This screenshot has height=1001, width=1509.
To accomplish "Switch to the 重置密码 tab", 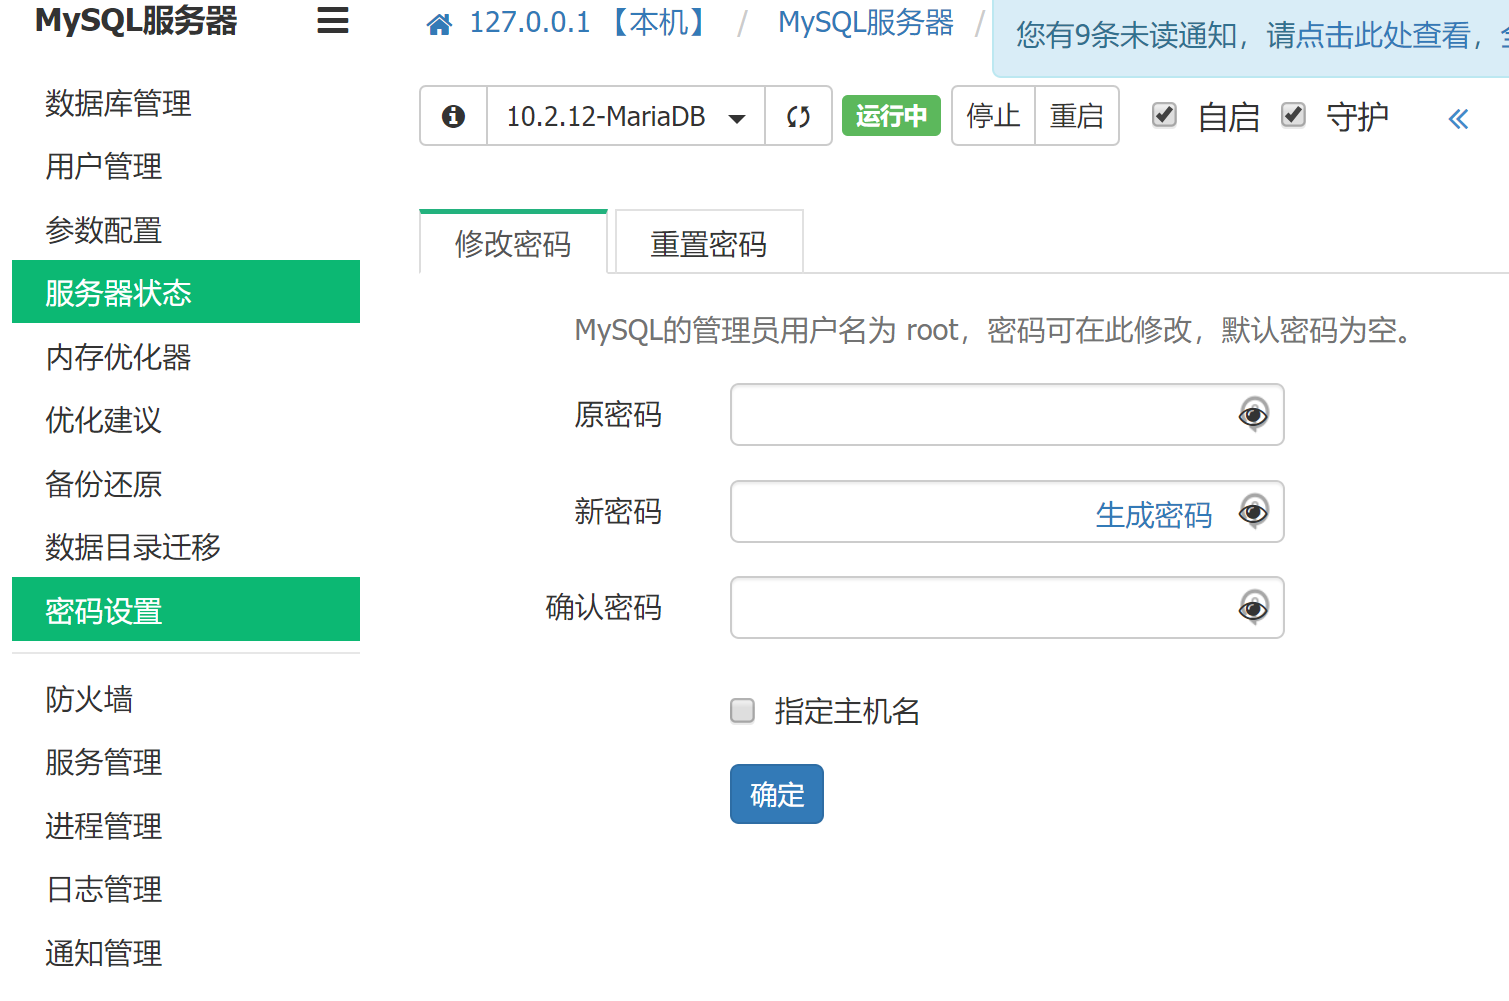I will [708, 243].
